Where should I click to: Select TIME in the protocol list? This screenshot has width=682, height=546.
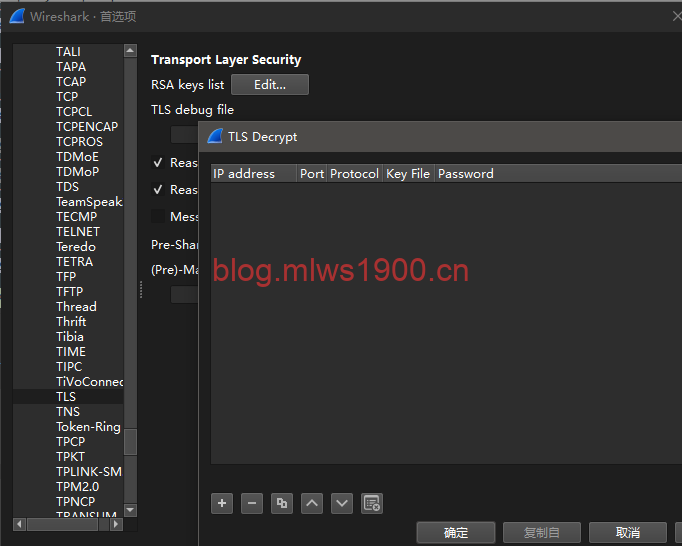[71, 352]
